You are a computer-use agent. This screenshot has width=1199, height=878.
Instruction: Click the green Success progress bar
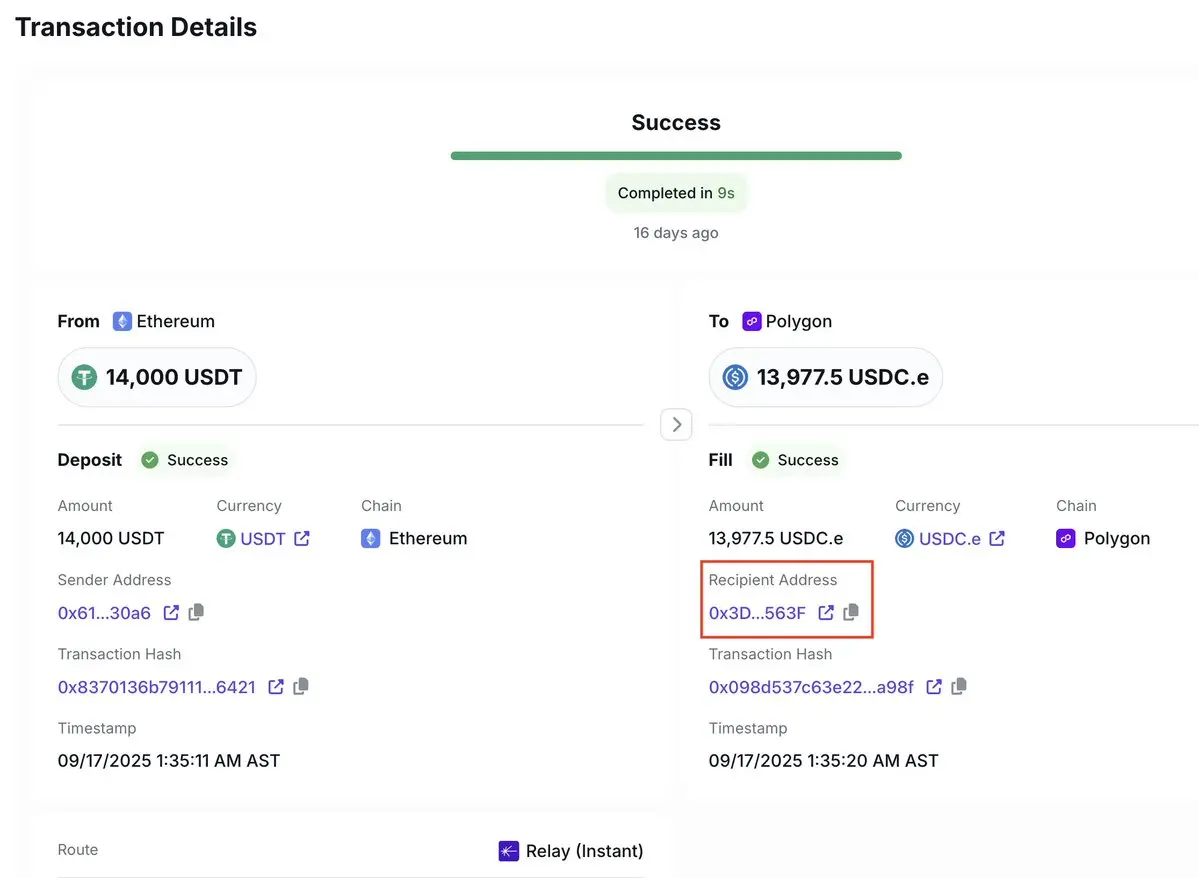pyautogui.click(x=676, y=156)
